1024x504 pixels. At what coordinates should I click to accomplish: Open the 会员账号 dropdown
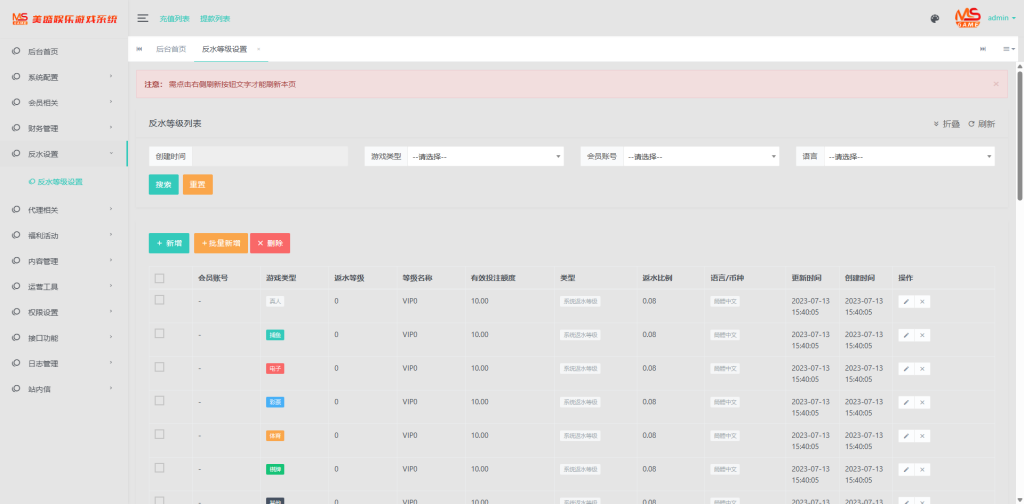click(x=700, y=156)
